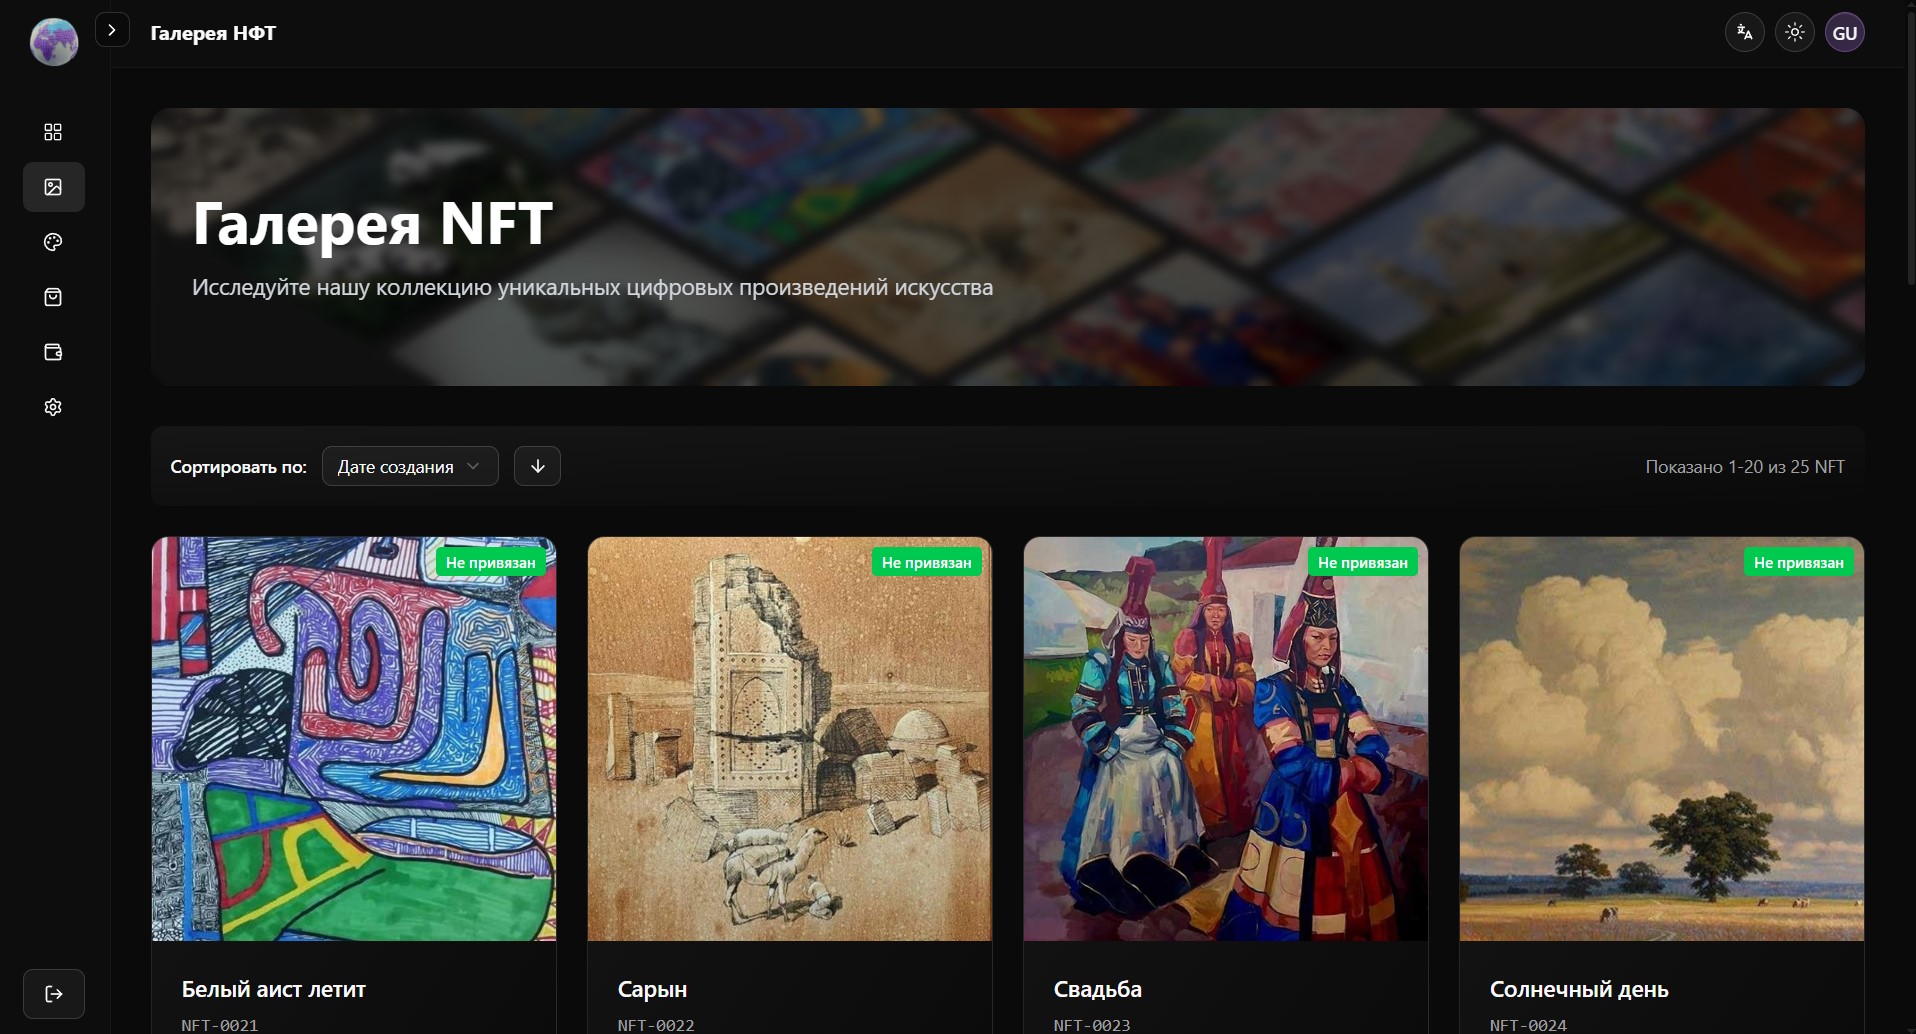Viewport: 1916px width, 1034px height.
Task: Toggle the light/dark theme sun button
Action: pos(1794,32)
